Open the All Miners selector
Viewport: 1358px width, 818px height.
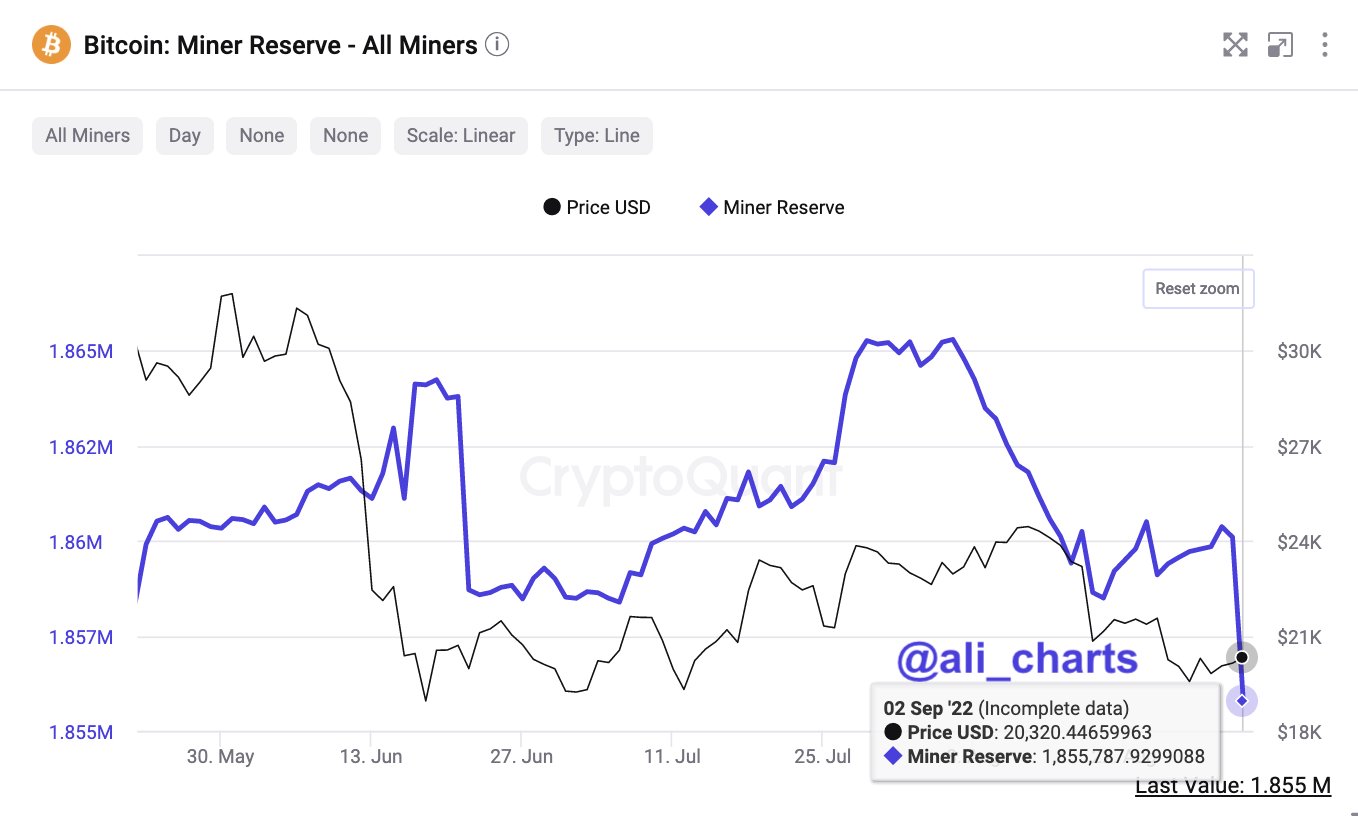(x=88, y=136)
